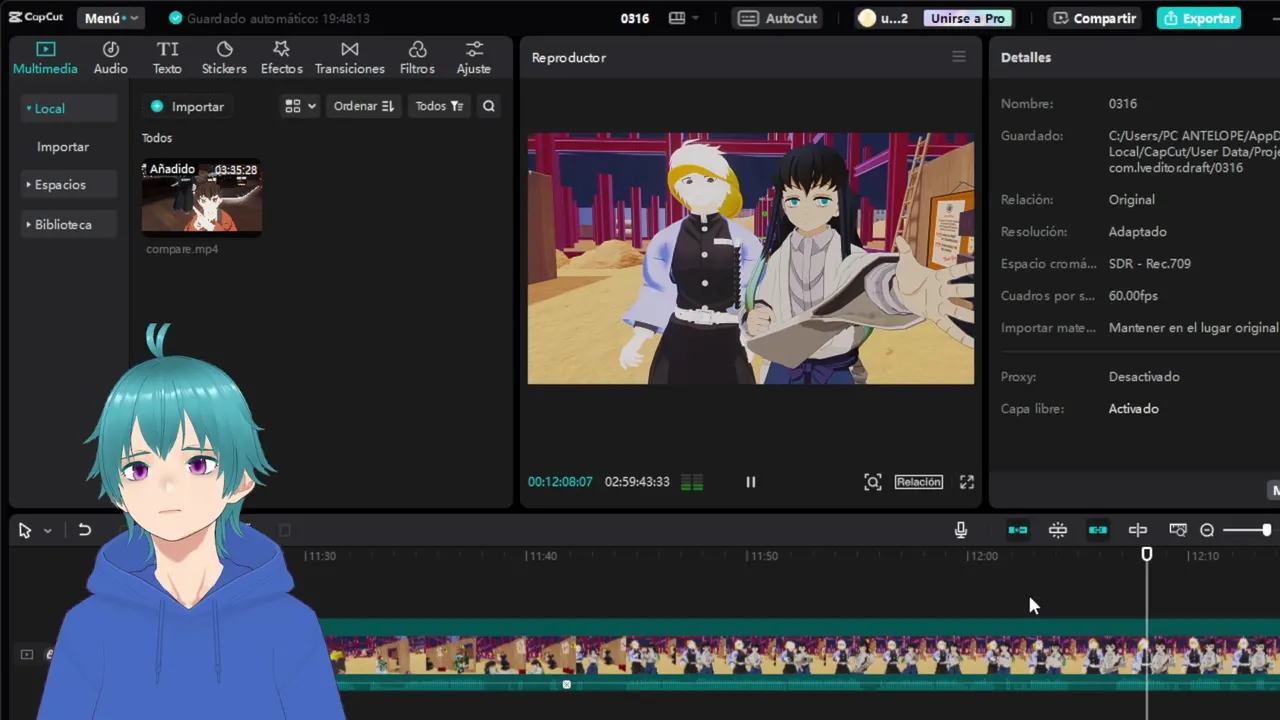
Task: Click the video clip in the timeline
Action: [x=800, y=655]
